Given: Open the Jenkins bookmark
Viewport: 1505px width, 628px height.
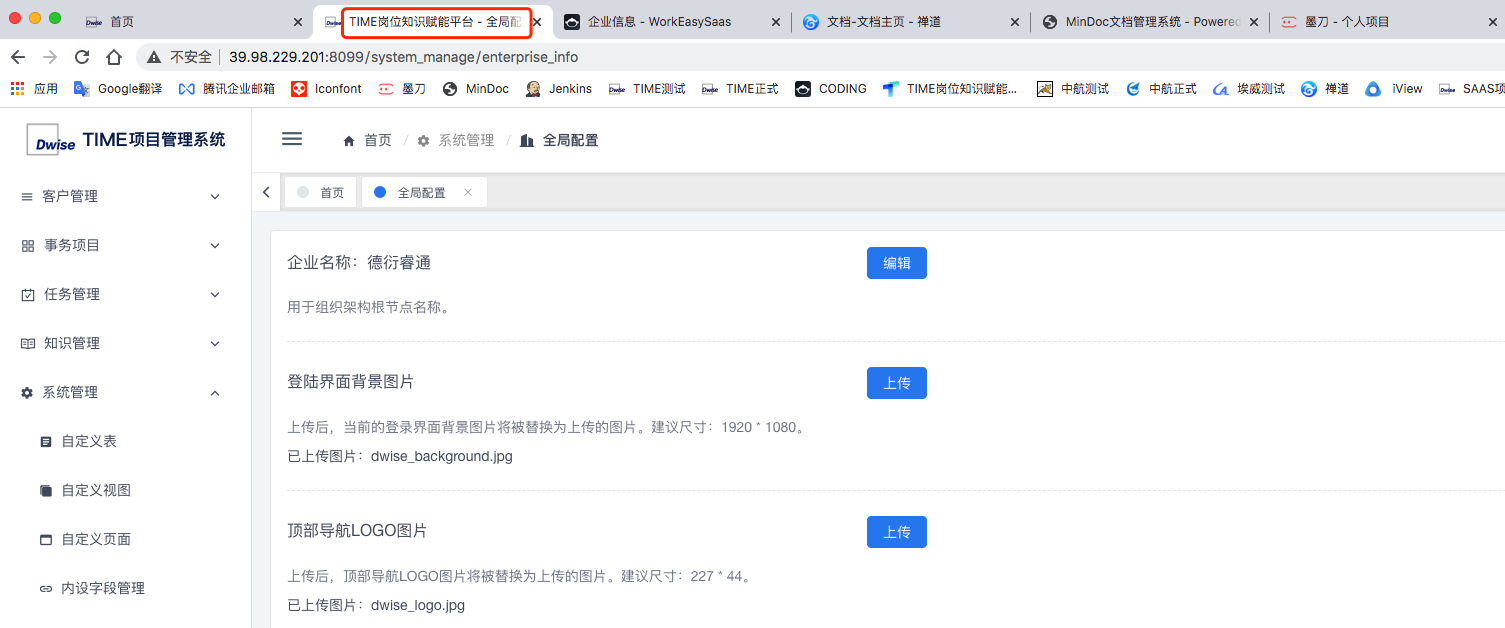Looking at the screenshot, I should pyautogui.click(x=558, y=89).
